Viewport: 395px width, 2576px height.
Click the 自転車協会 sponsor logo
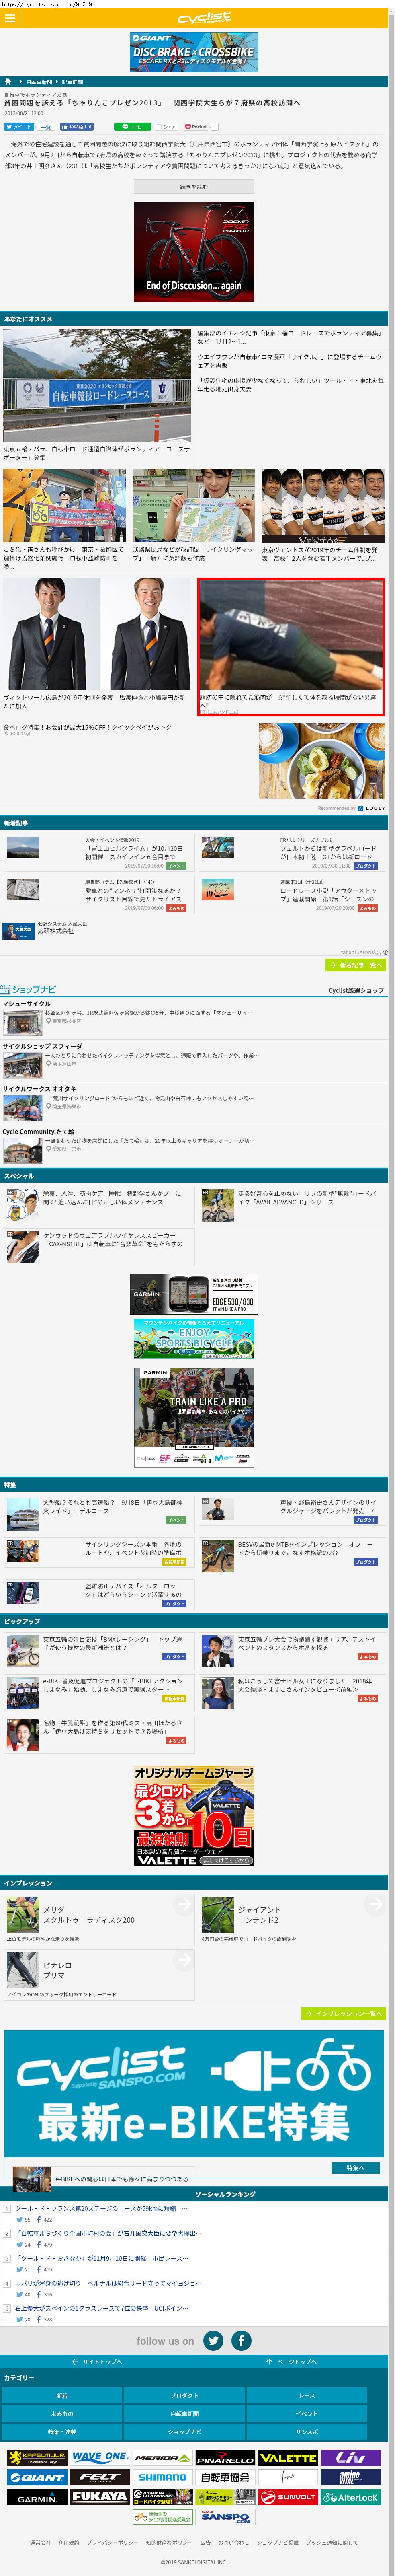click(225, 2477)
